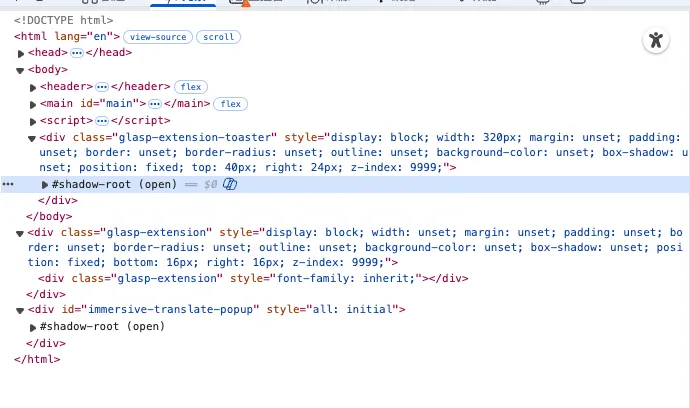Select the </html> closing tag
690x408 pixels.
tap(37, 359)
